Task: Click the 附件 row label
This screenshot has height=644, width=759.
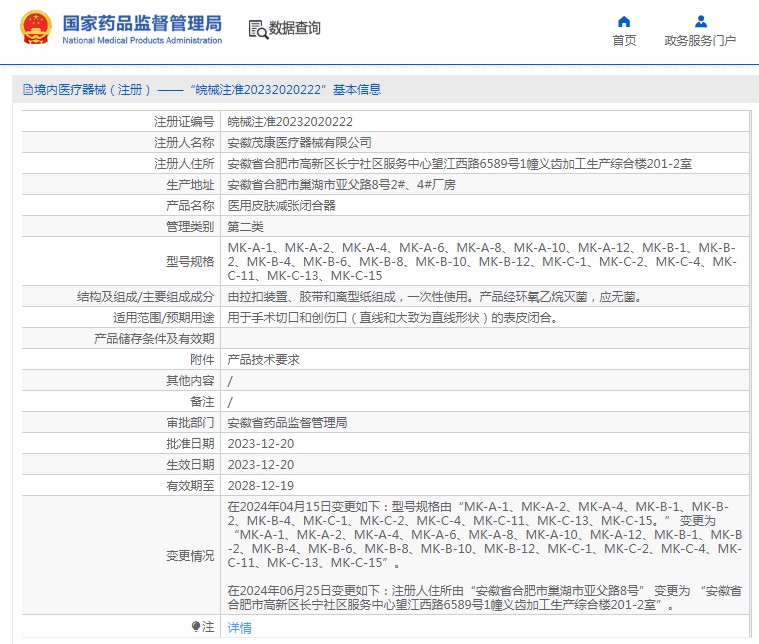Action: (x=202, y=359)
